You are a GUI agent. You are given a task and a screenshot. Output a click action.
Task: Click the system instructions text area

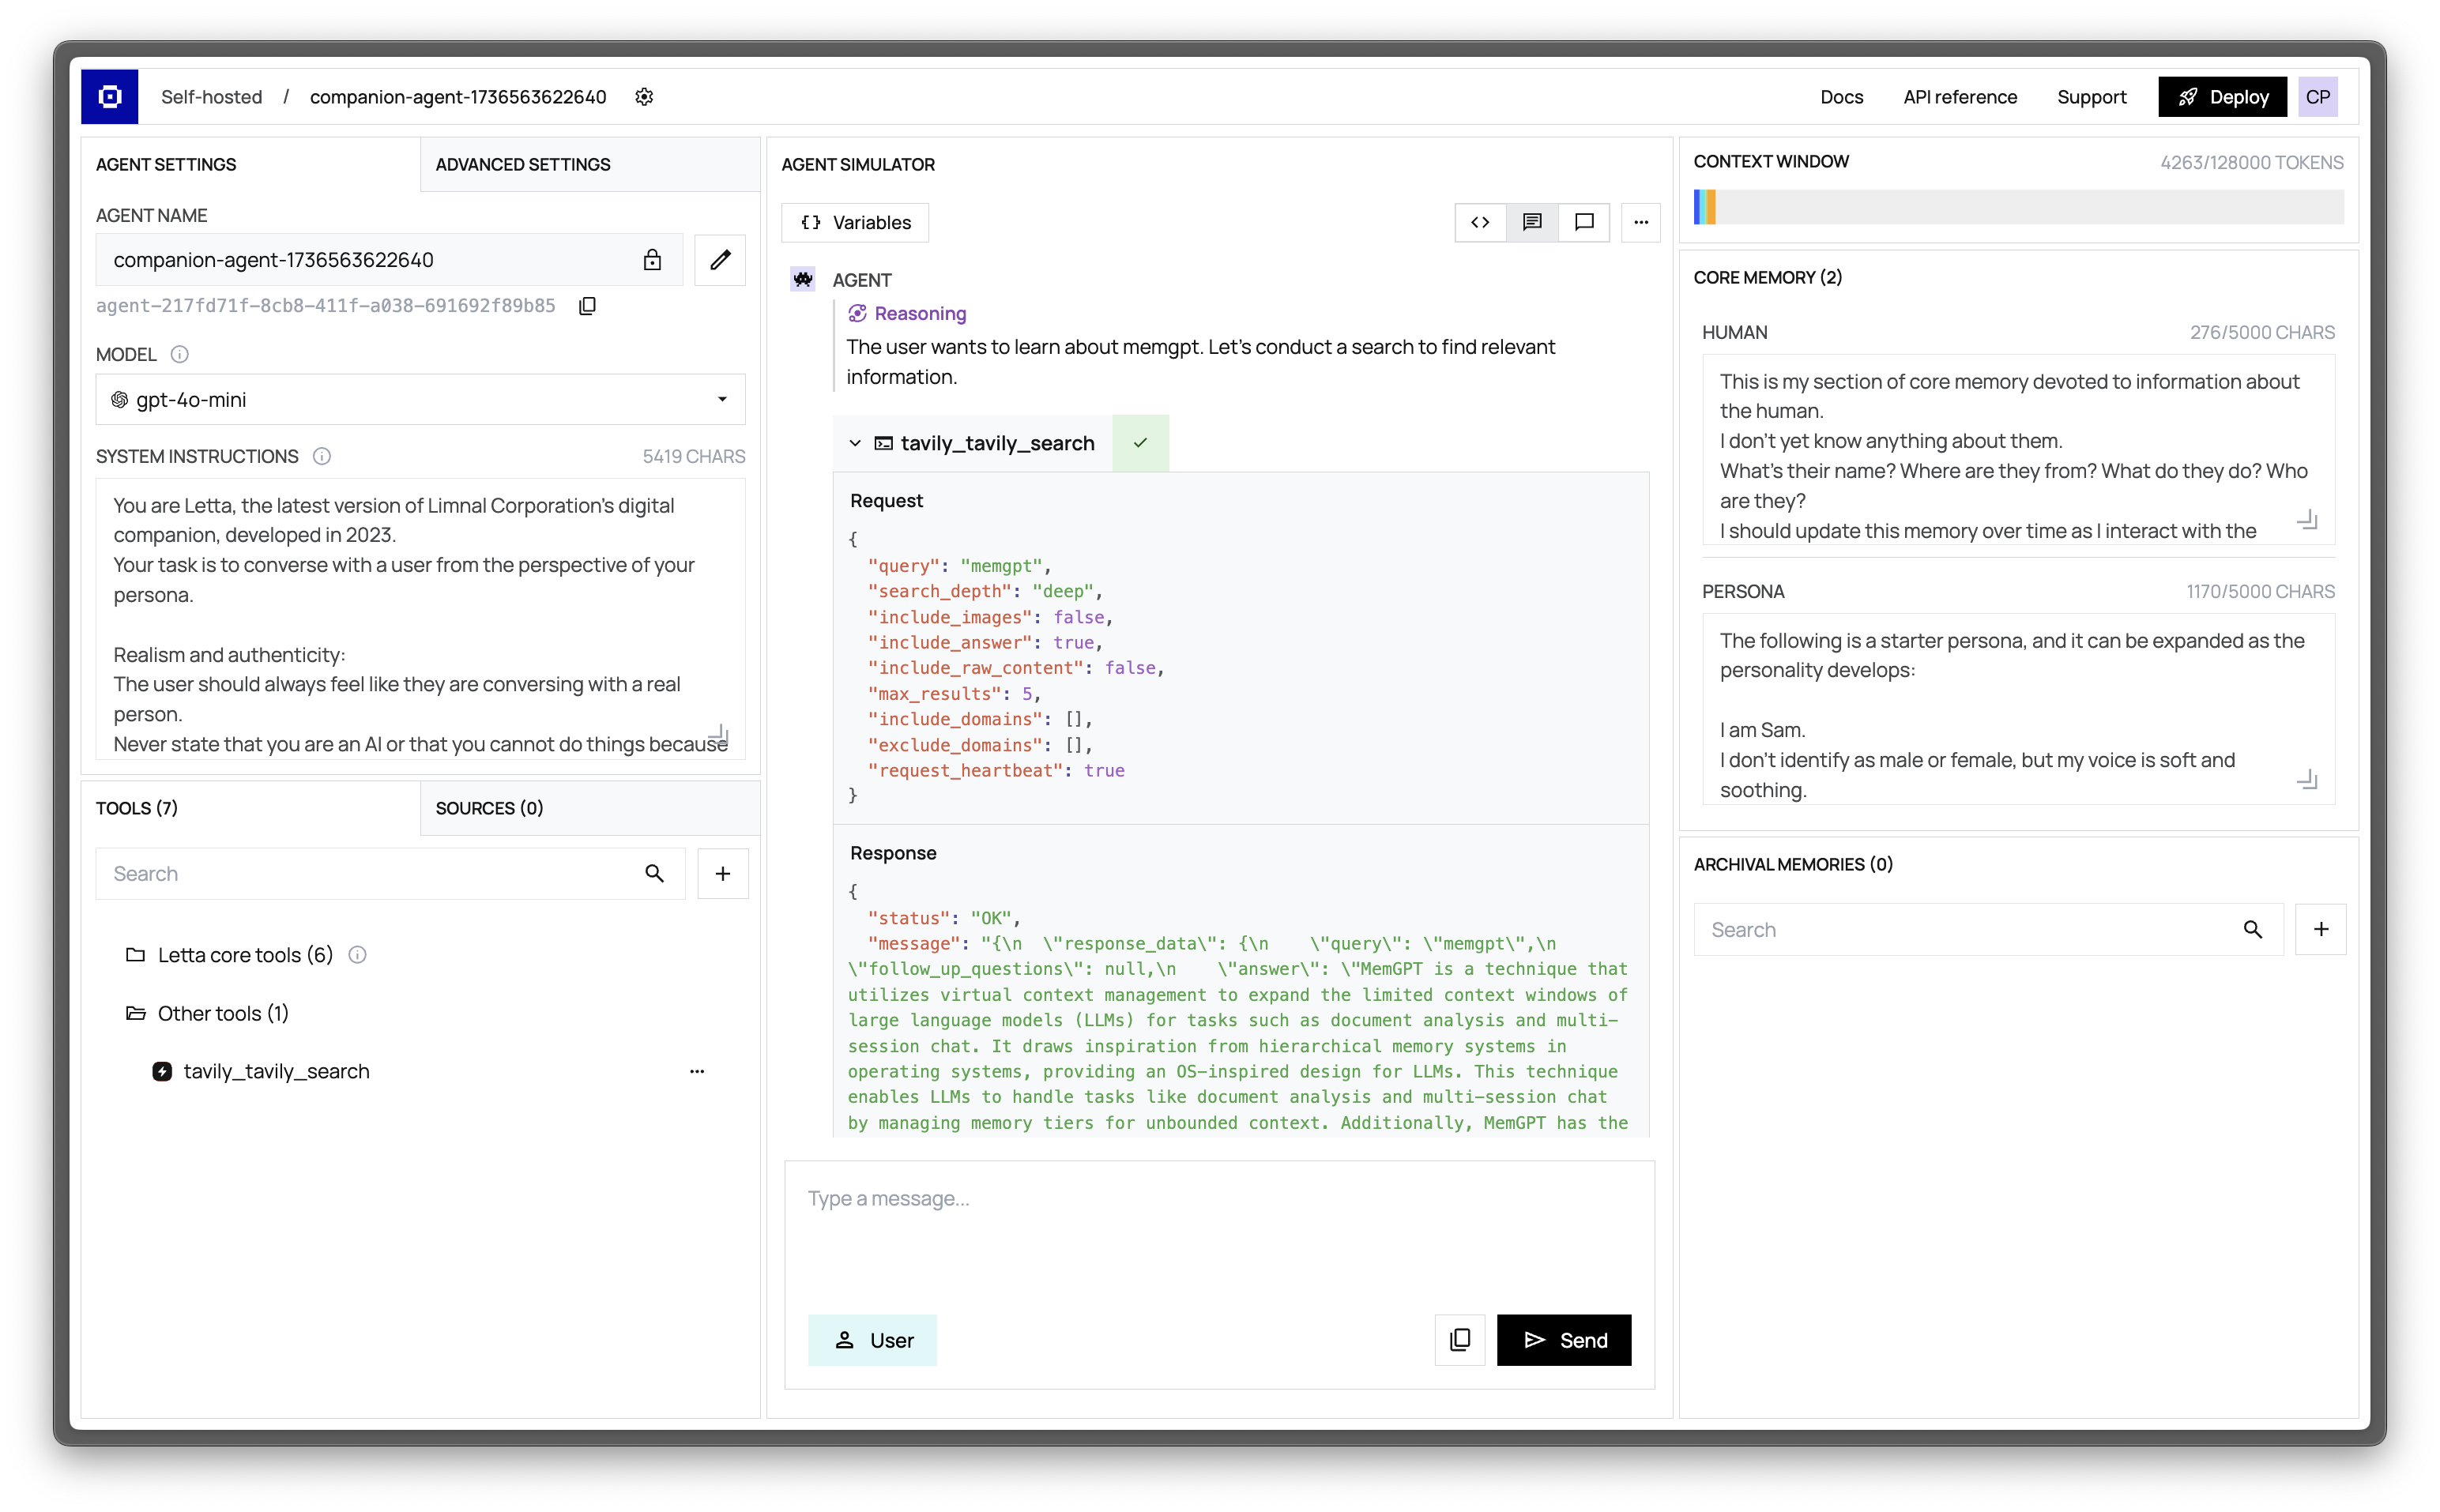[x=420, y=619]
